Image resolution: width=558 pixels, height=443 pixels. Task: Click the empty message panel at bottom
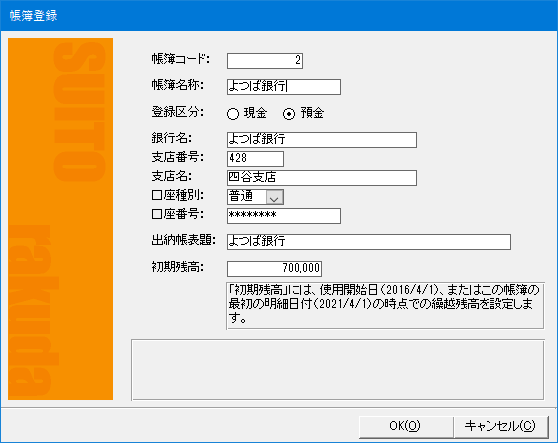(338, 370)
